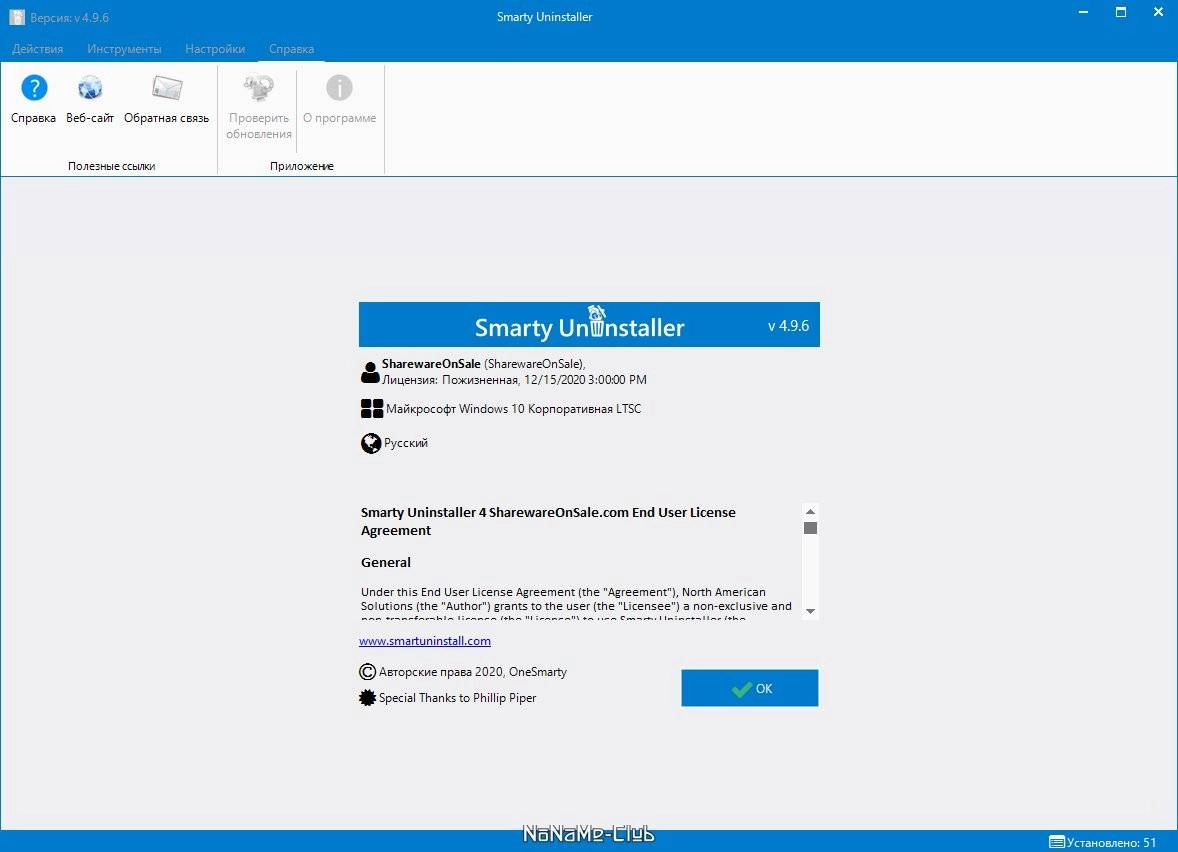Viewport: 1178px width, 852px height.
Task: Click the Проверить обновления icon
Action: tap(258, 88)
